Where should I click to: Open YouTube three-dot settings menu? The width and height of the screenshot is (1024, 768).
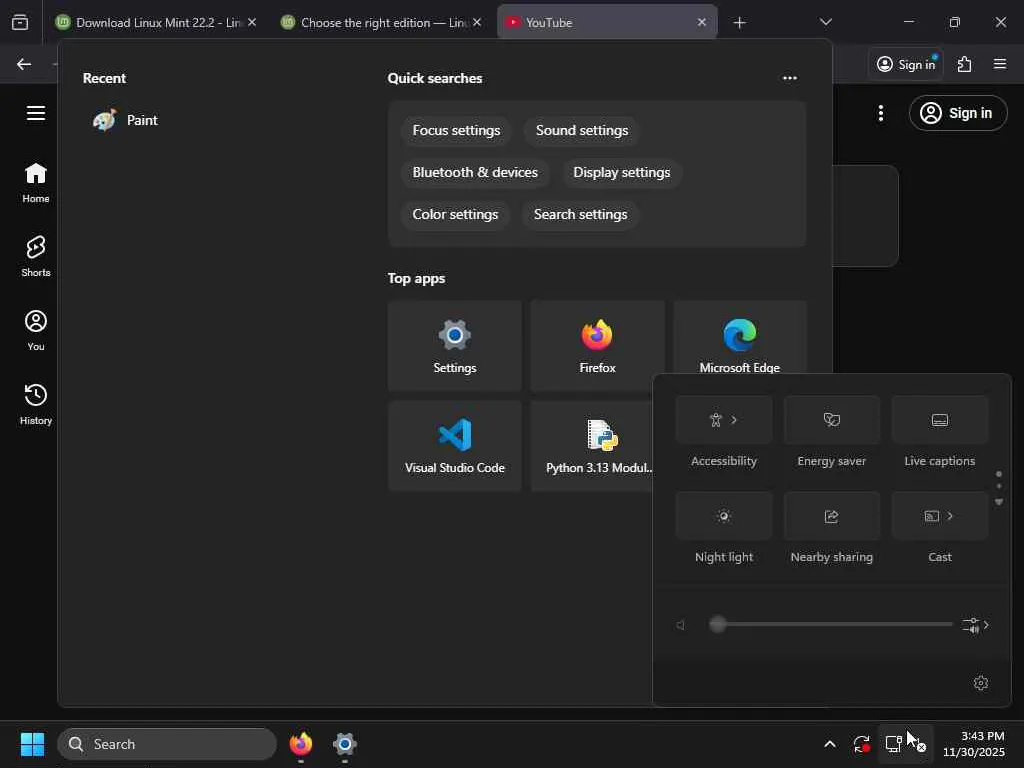click(x=881, y=113)
